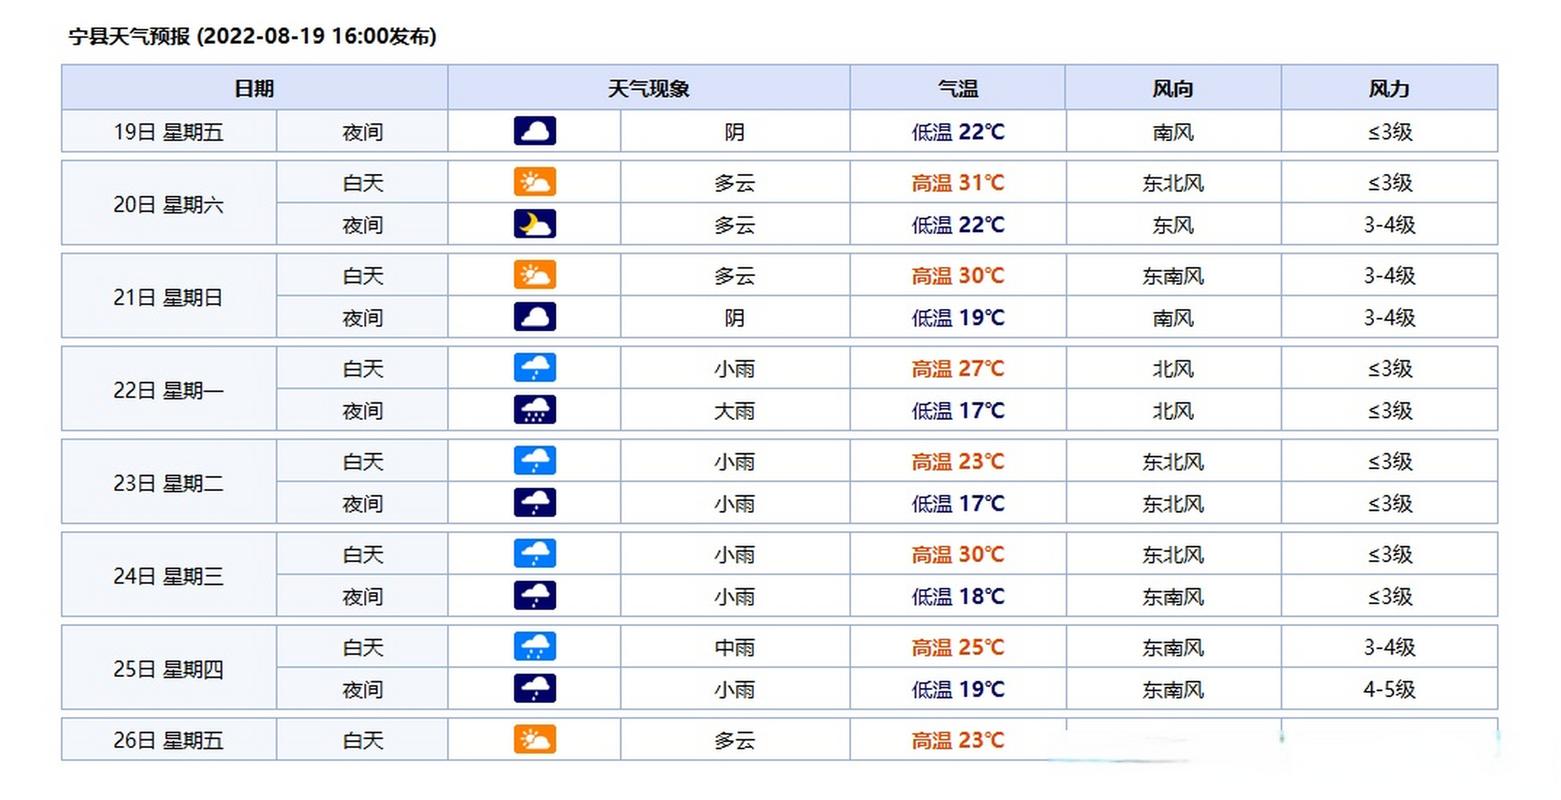Click 多云 weather text in 26日 row
Image resolution: width=1561 pixels, height=800 pixels.
(x=735, y=740)
